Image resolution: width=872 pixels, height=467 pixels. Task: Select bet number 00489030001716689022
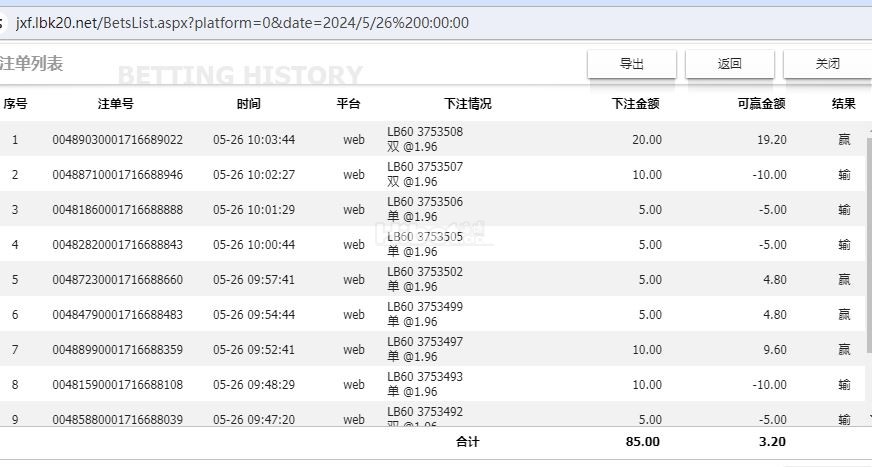(117, 140)
